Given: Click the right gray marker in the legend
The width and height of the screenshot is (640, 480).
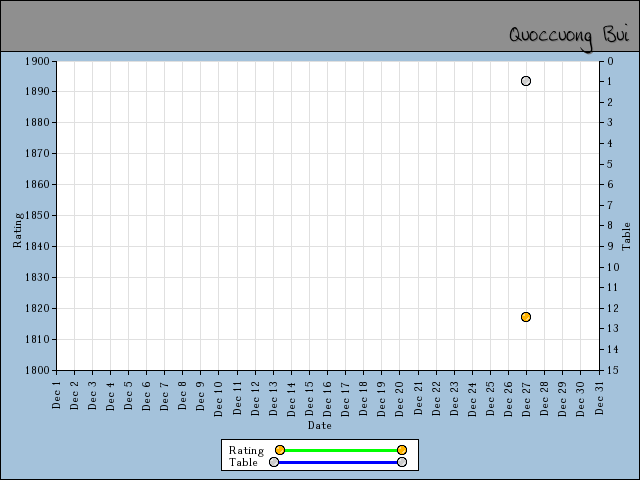Looking at the screenshot, I should pyautogui.click(x=402, y=462).
